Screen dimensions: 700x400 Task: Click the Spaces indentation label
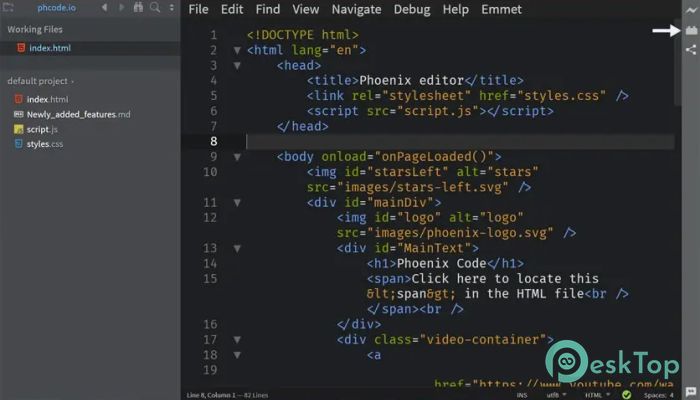click(x=655, y=395)
